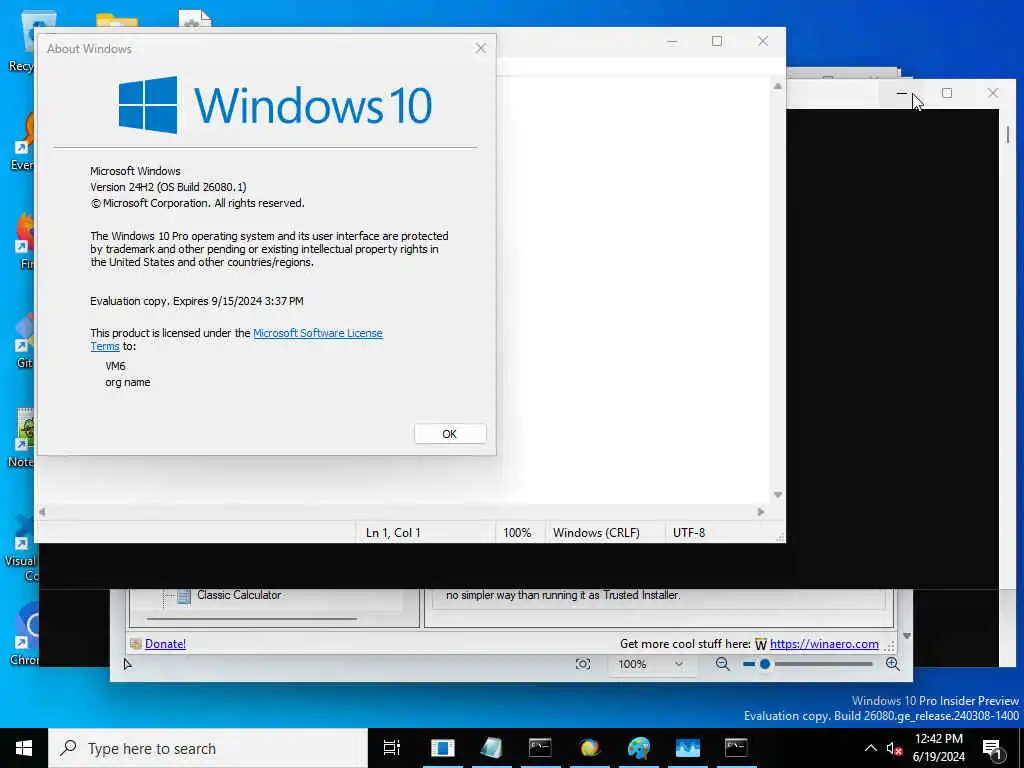The height and width of the screenshot is (768, 1024).
Task: Maximize the Notepad window
Action: (717, 41)
